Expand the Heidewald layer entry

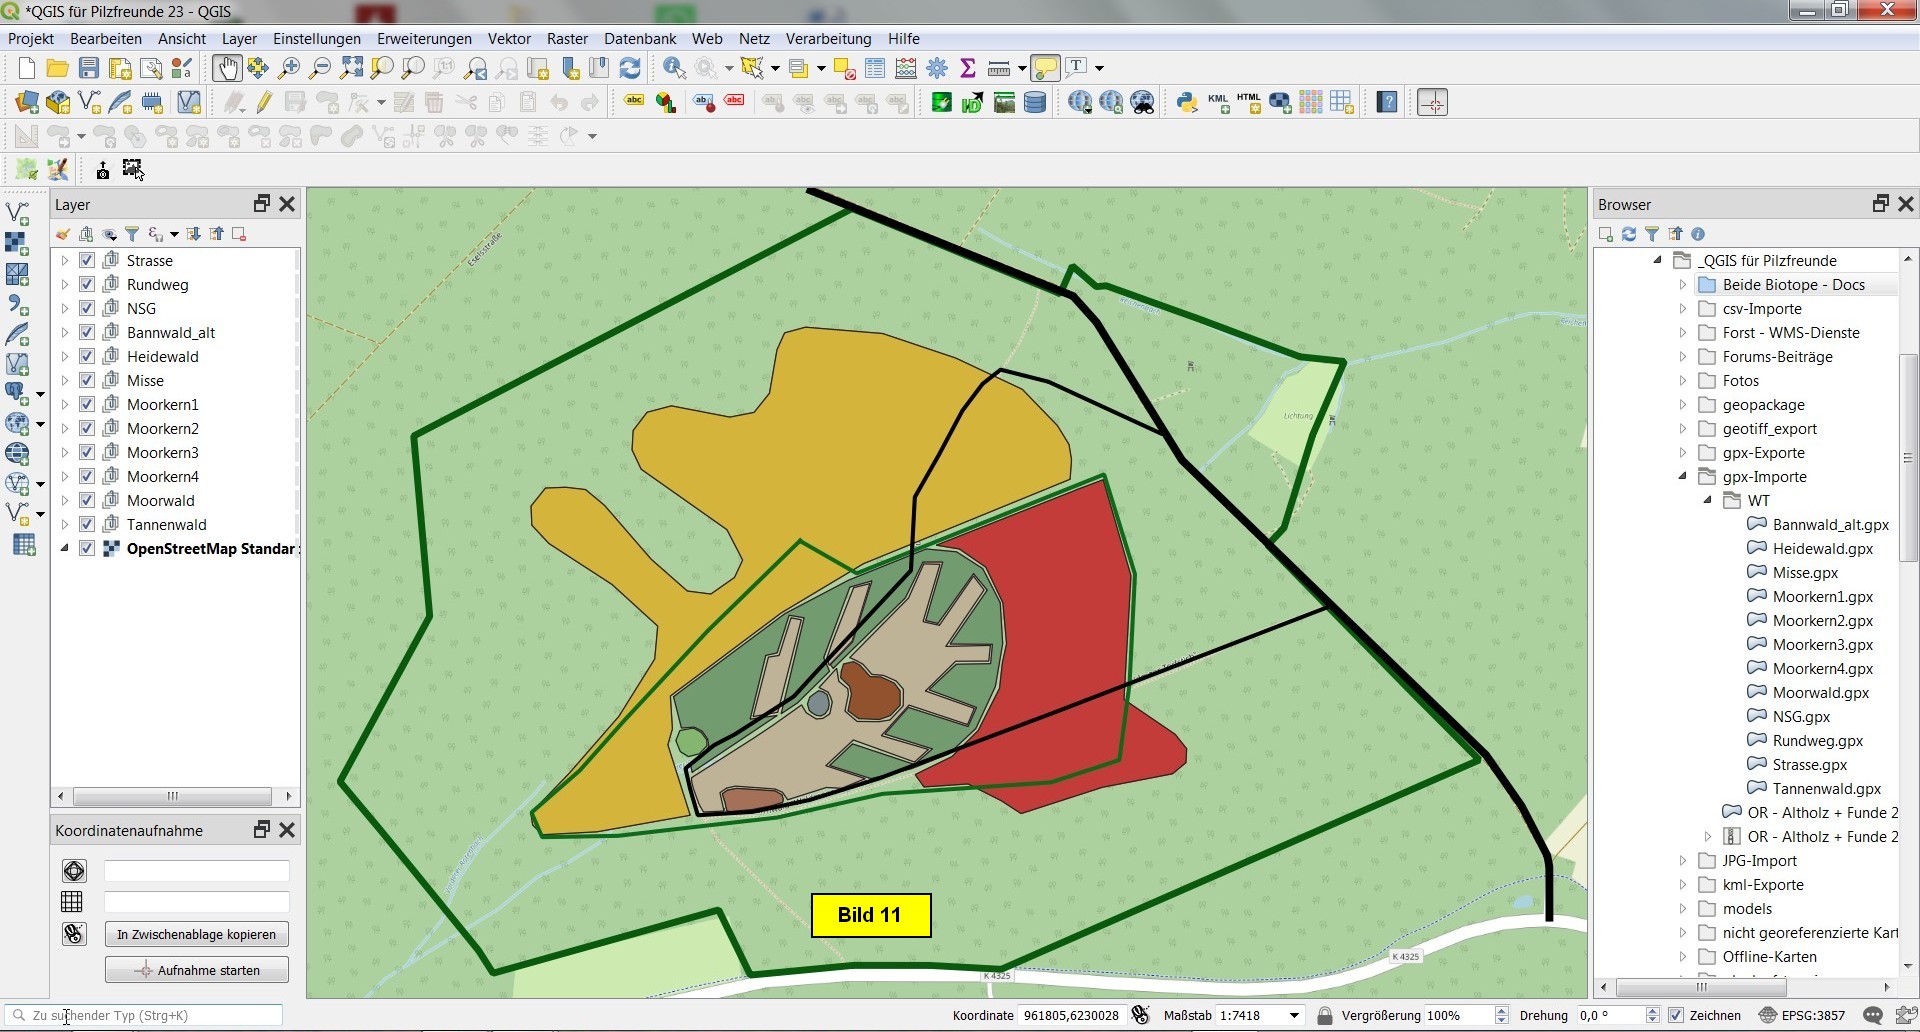click(65, 357)
